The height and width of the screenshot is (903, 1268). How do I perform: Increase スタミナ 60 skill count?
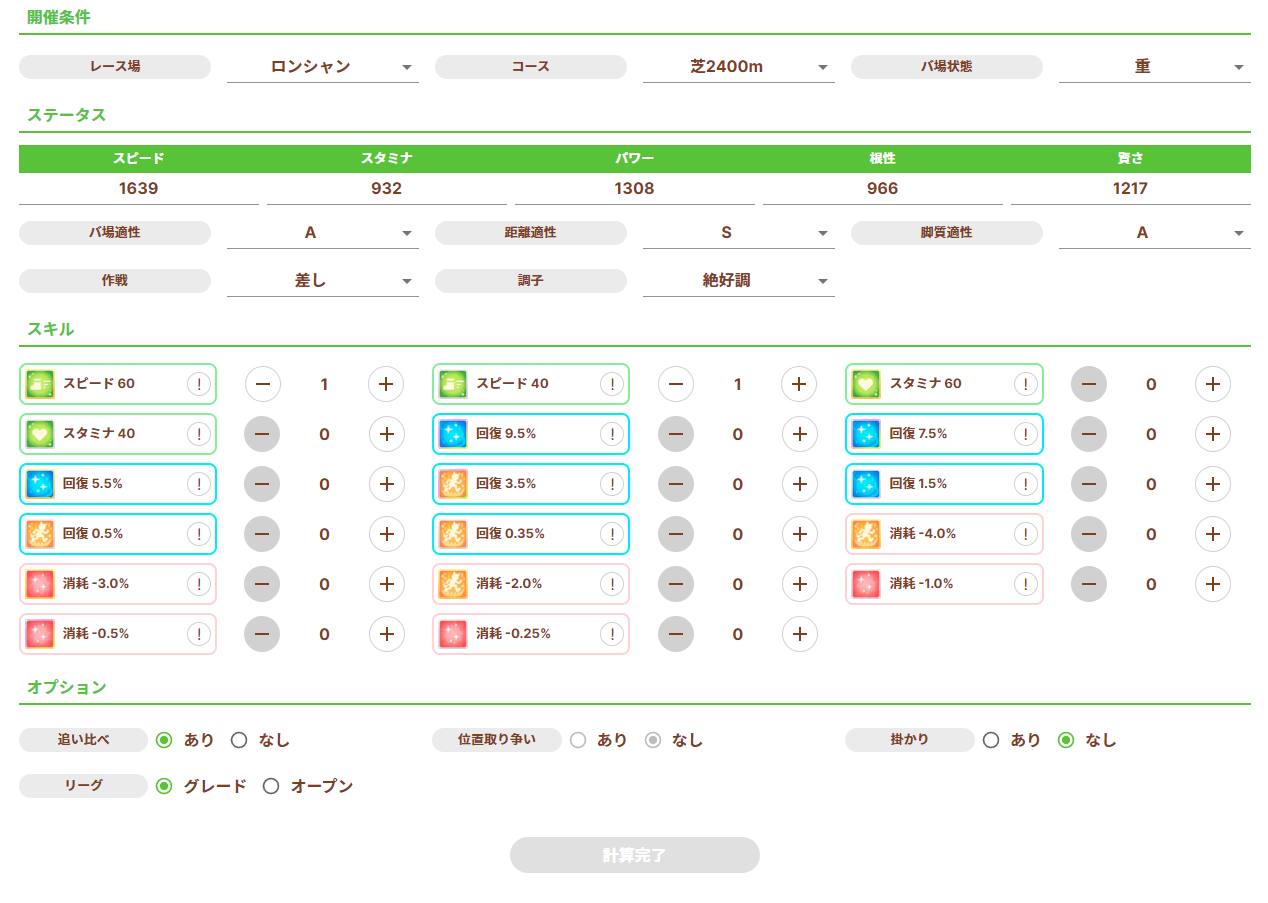point(1212,384)
